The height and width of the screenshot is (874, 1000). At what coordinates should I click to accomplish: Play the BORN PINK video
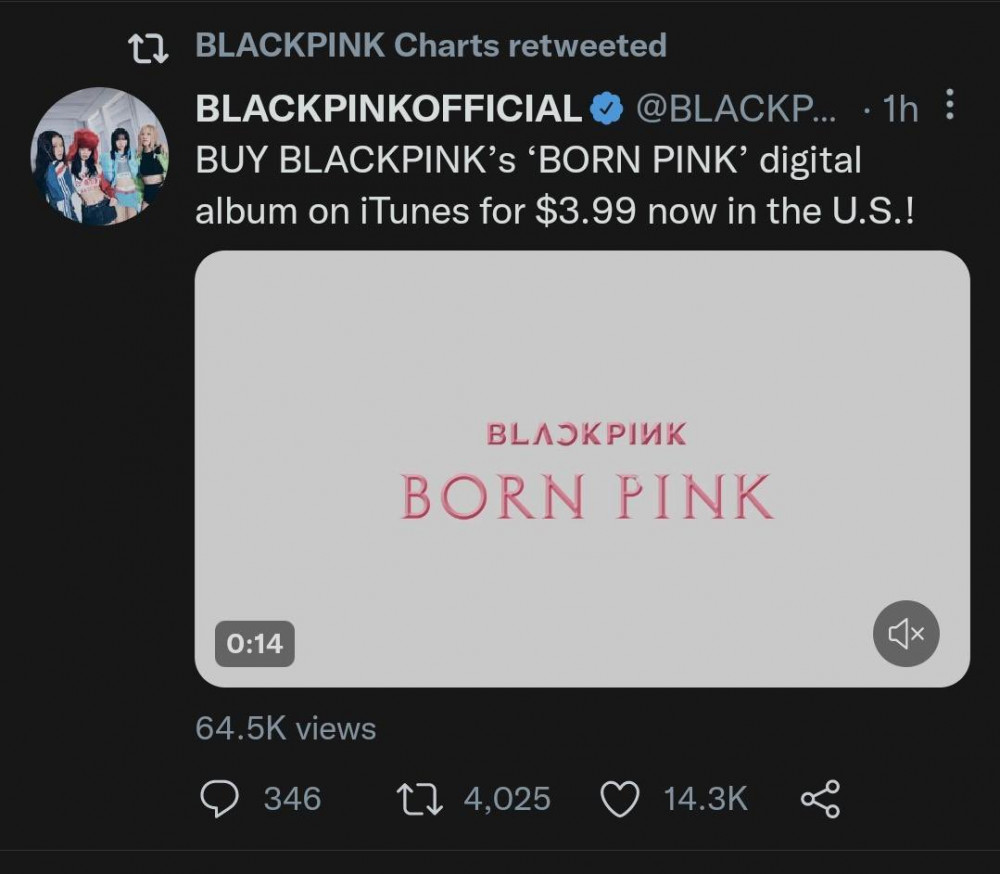click(582, 469)
